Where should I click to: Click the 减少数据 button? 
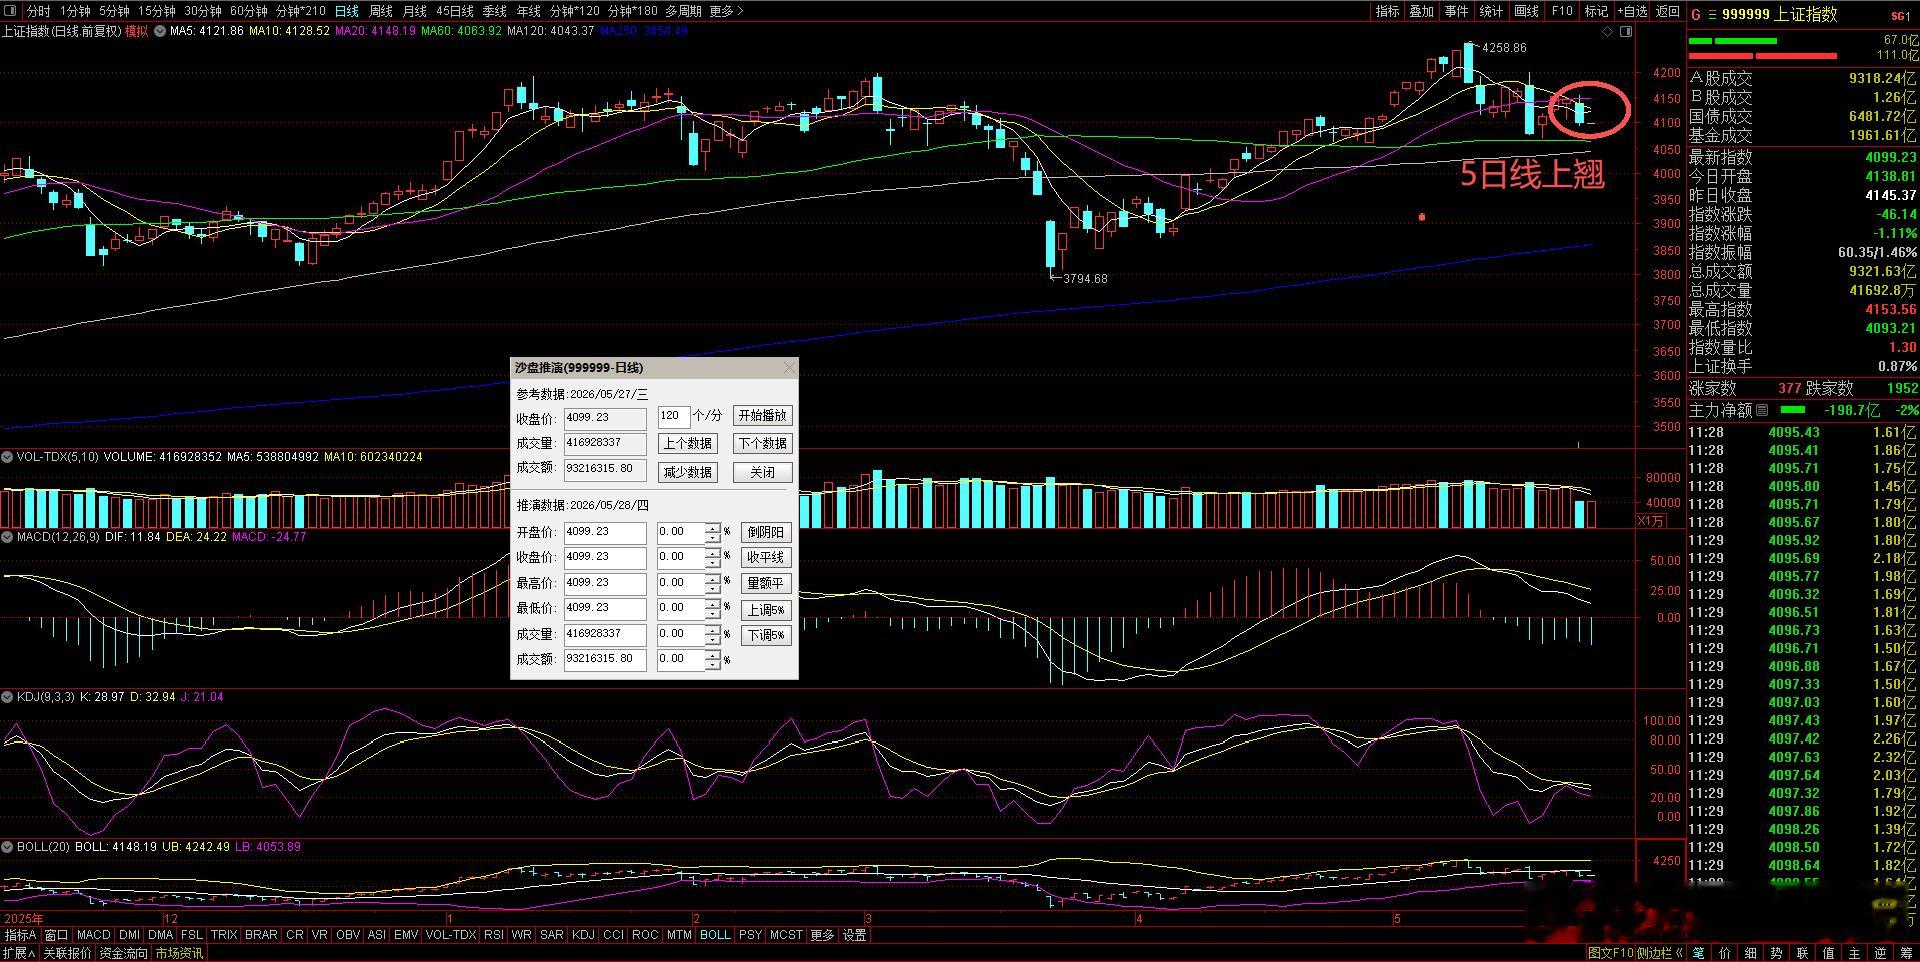pyautogui.click(x=687, y=472)
